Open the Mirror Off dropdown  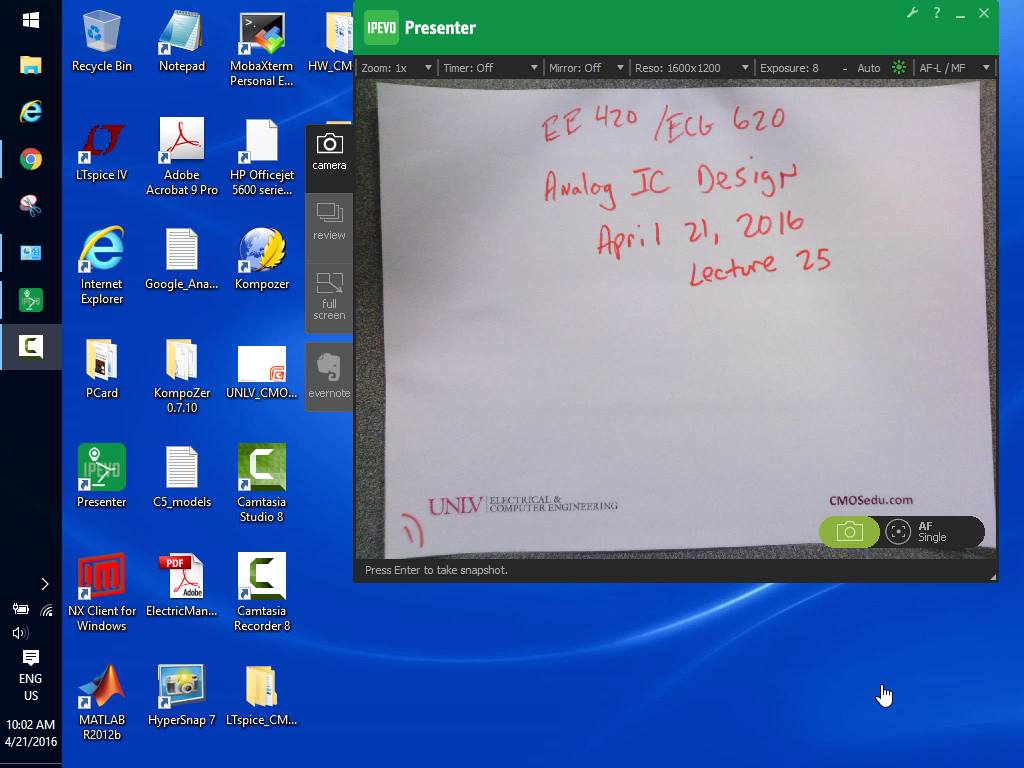[x=586, y=68]
